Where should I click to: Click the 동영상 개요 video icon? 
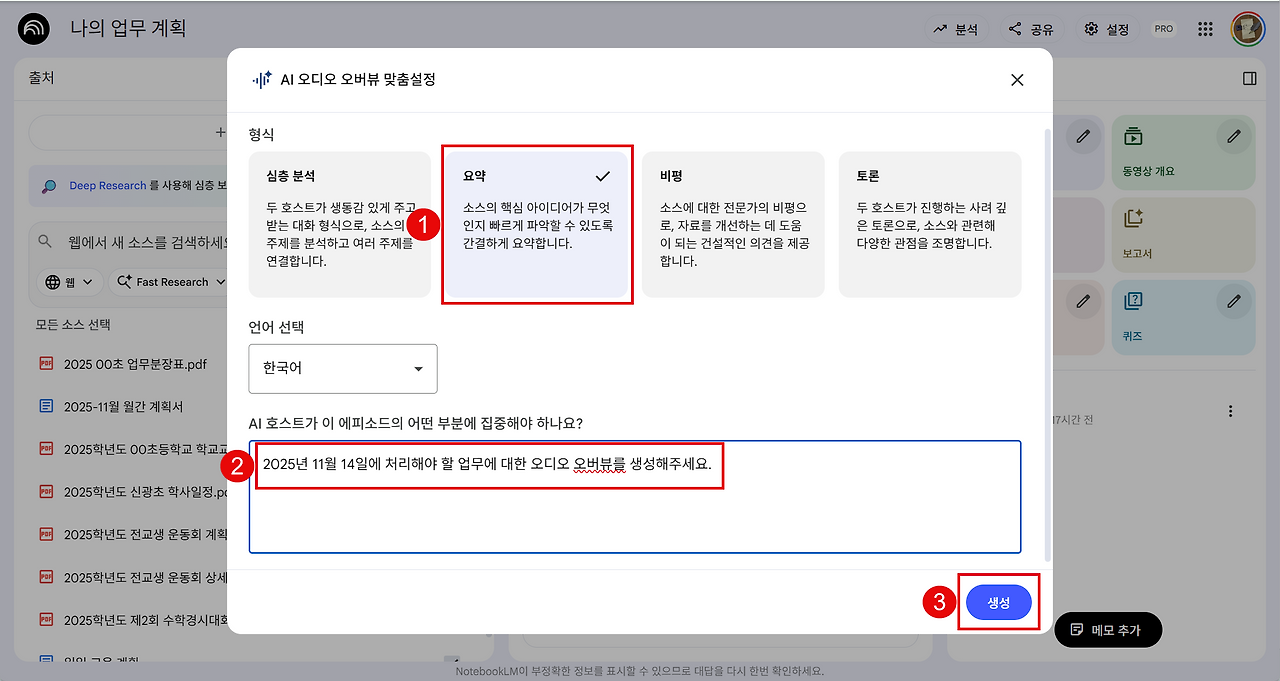(x=1133, y=136)
